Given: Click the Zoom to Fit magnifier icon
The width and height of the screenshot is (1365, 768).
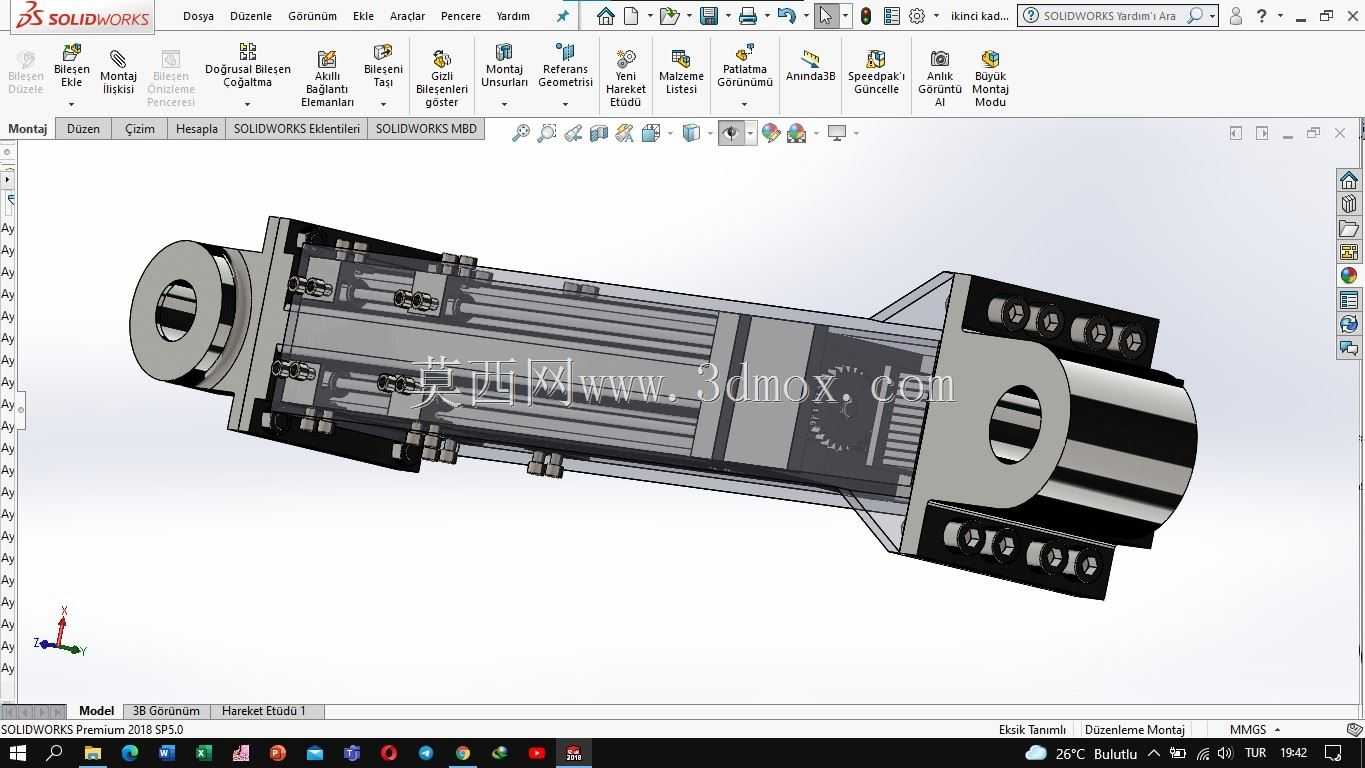Looking at the screenshot, I should [x=521, y=133].
